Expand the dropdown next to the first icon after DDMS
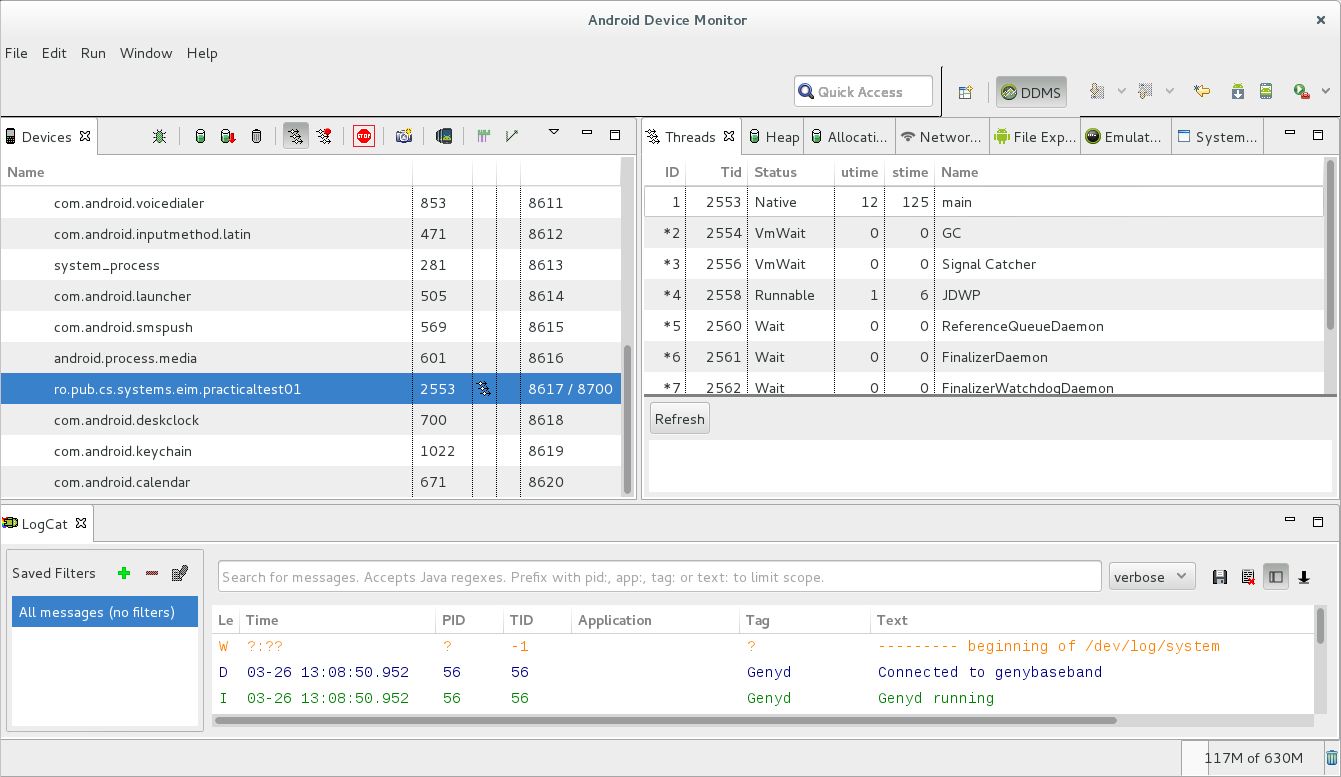The height and width of the screenshot is (777, 1341). [x=1121, y=91]
